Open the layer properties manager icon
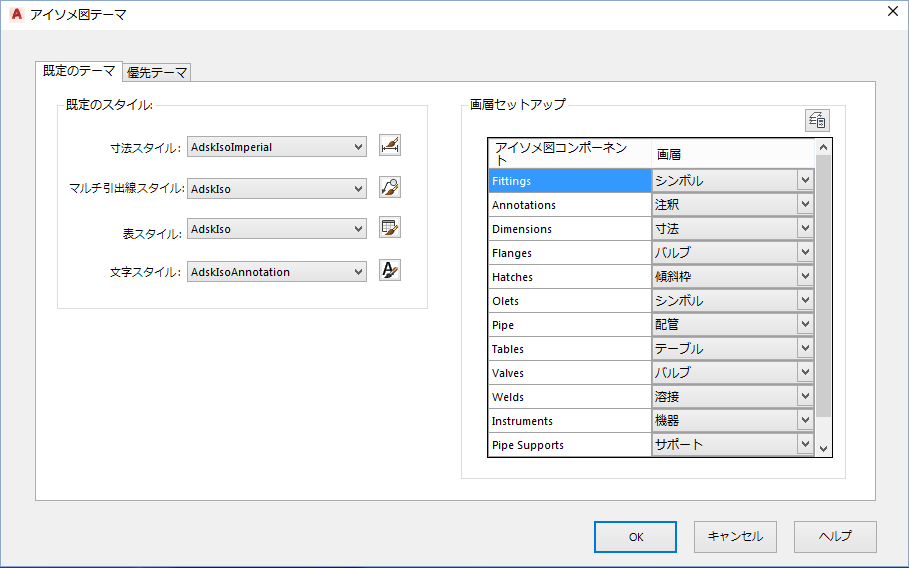 click(817, 120)
